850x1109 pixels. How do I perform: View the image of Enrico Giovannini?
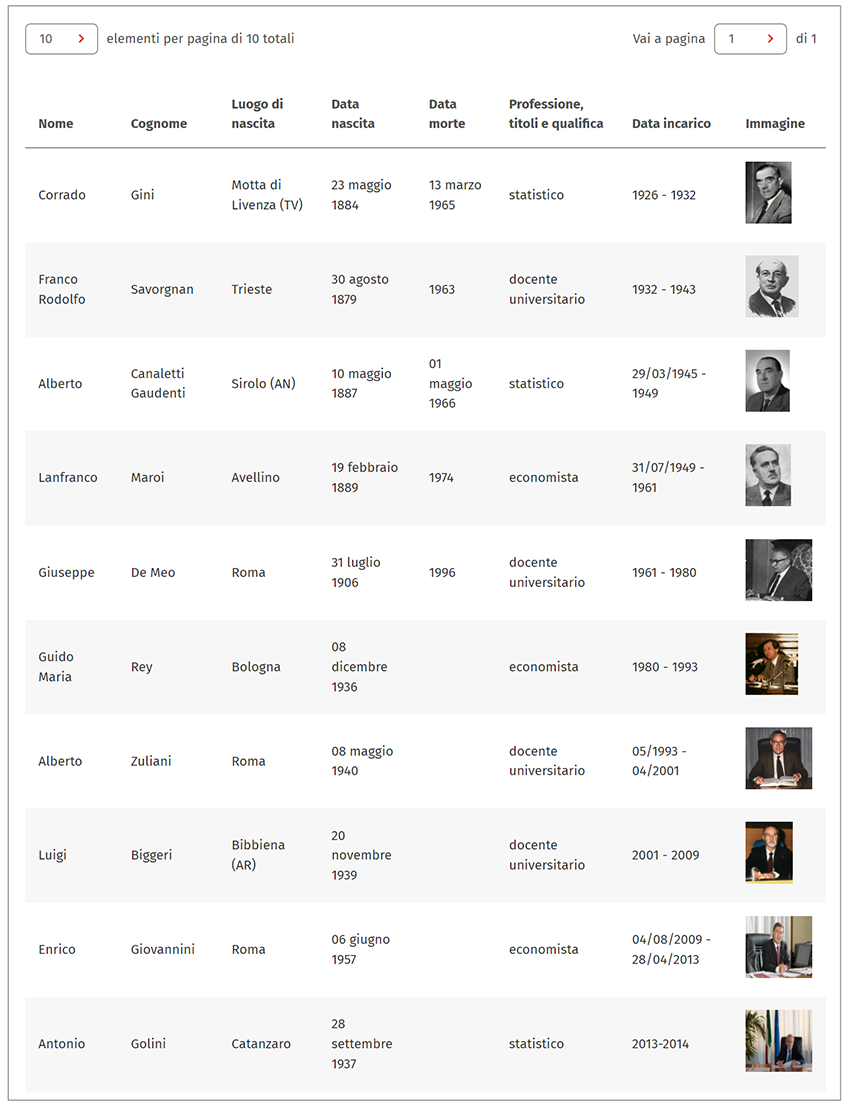[x=779, y=947]
